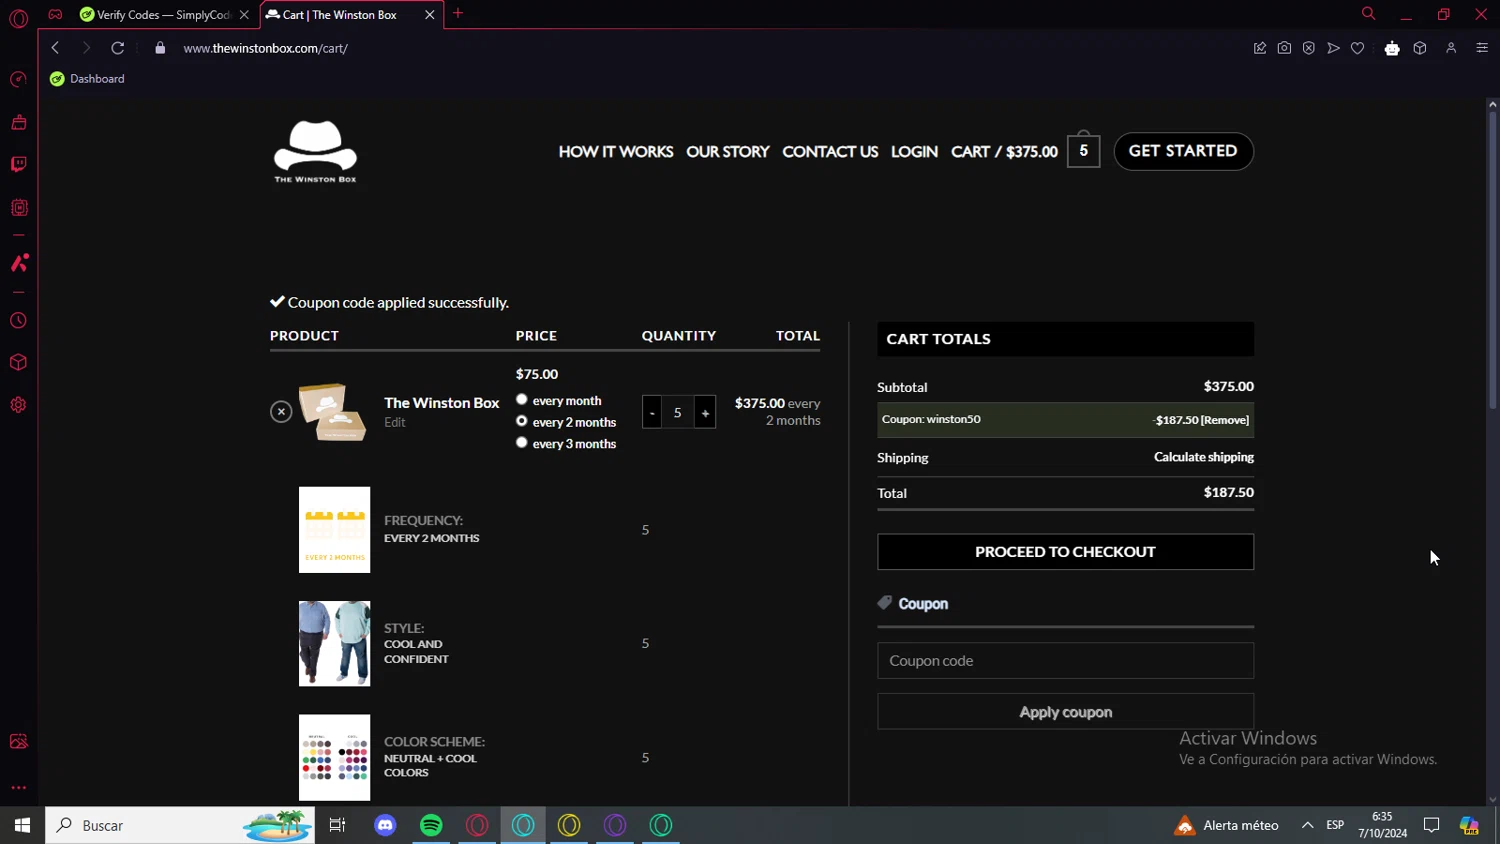Image resolution: width=1500 pixels, height=844 pixels.
Task: Go to How It Works page
Action: [615, 152]
